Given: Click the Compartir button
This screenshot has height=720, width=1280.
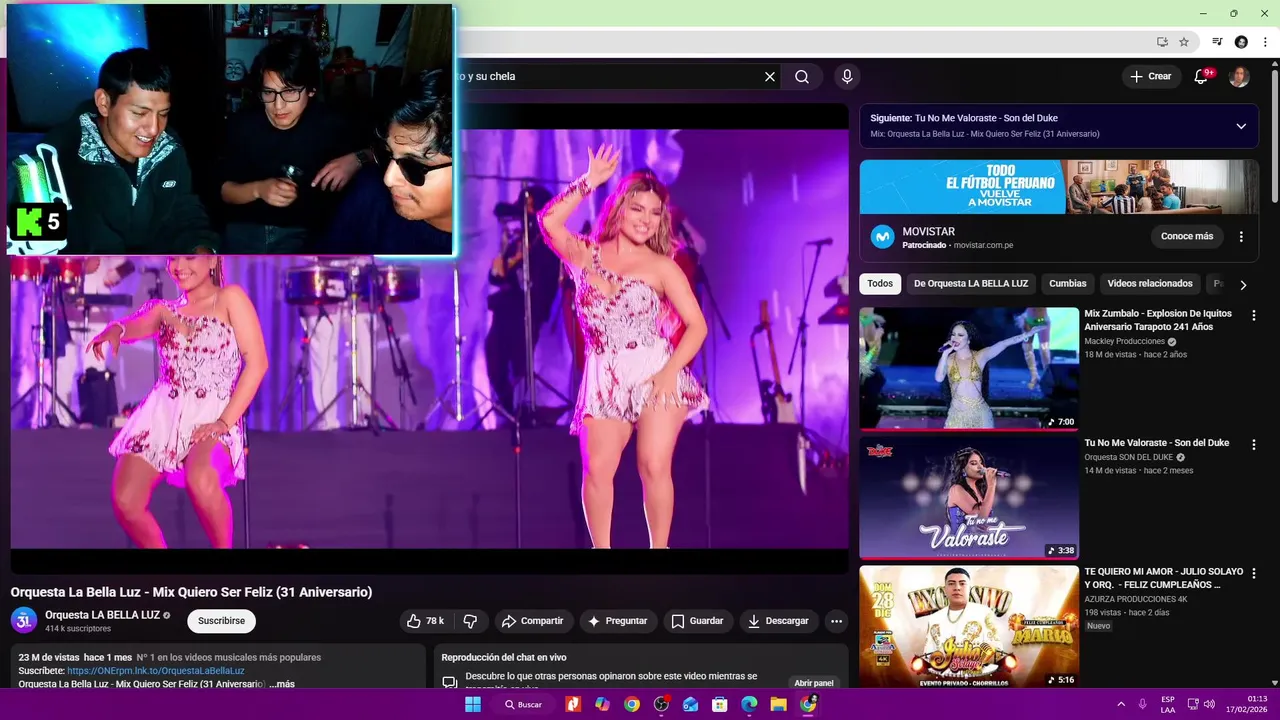Looking at the screenshot, I should (533, 621).
